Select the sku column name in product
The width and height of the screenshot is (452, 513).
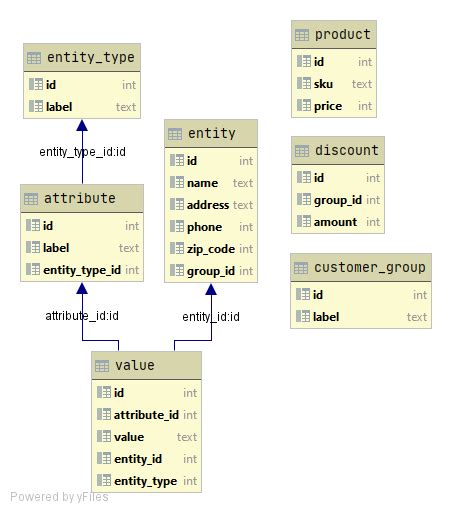[x=323, y=84]
